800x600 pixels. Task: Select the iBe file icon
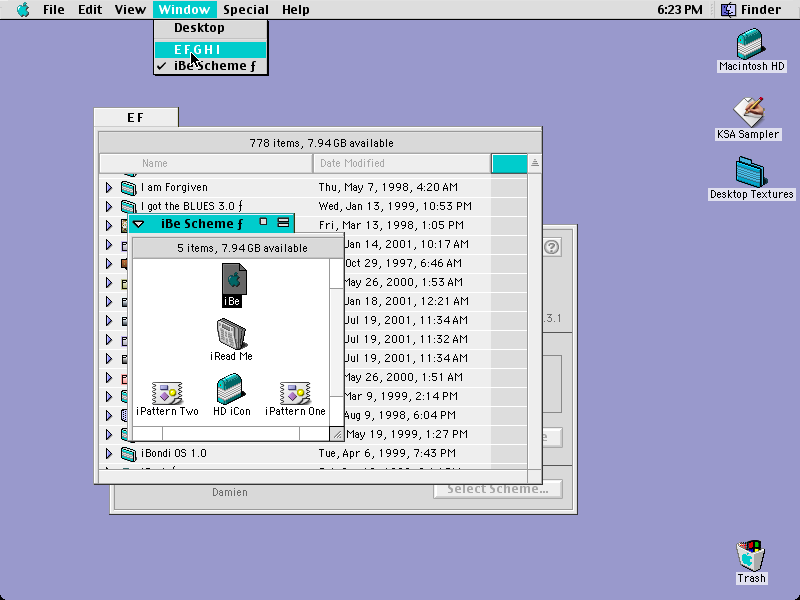(x=232, y=285)
